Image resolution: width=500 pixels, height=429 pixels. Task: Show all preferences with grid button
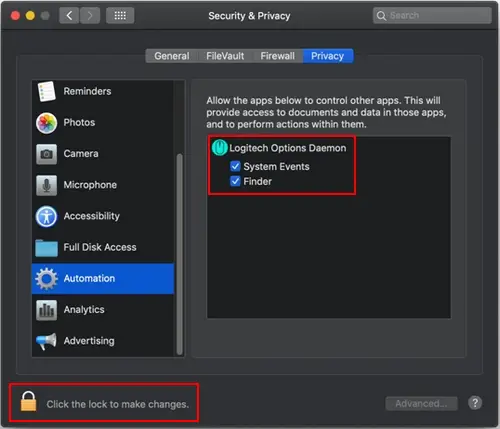pyautogui.click(x=120, y=15)
